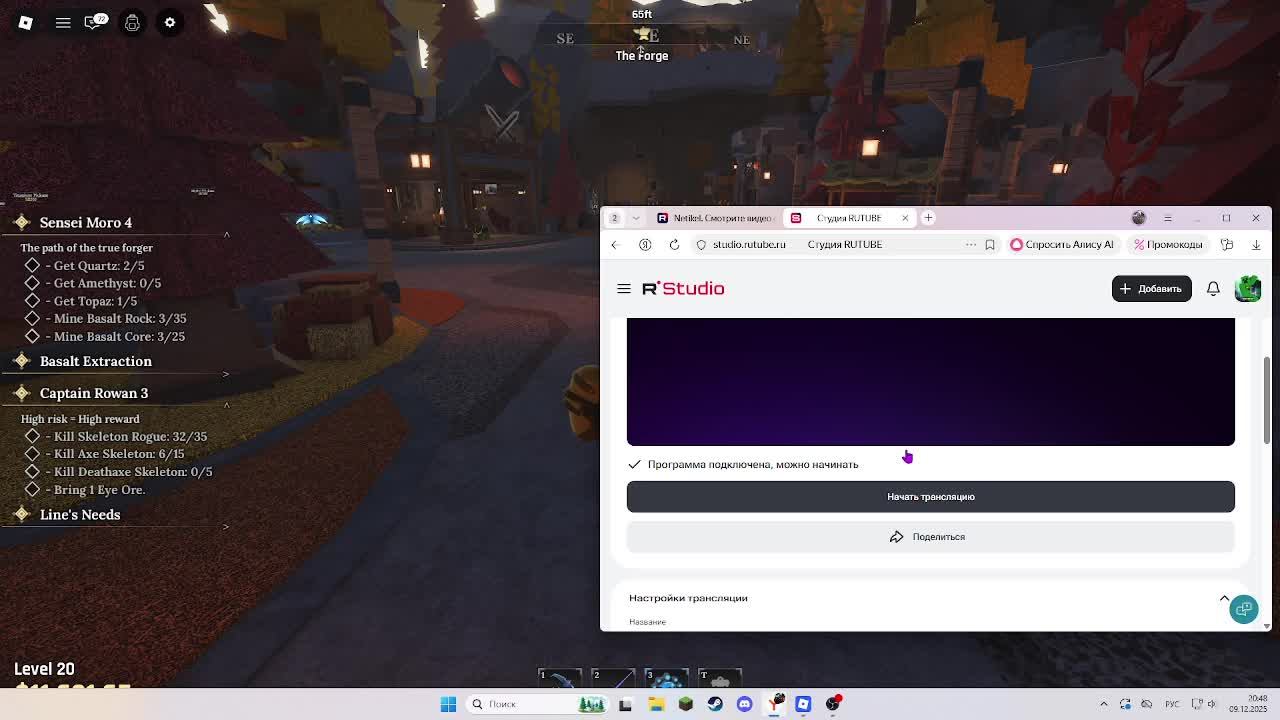The image size is (1280, 720).
Task: Click the RUTUBE page vertical scrollbar
Action: pos(1267,400)
